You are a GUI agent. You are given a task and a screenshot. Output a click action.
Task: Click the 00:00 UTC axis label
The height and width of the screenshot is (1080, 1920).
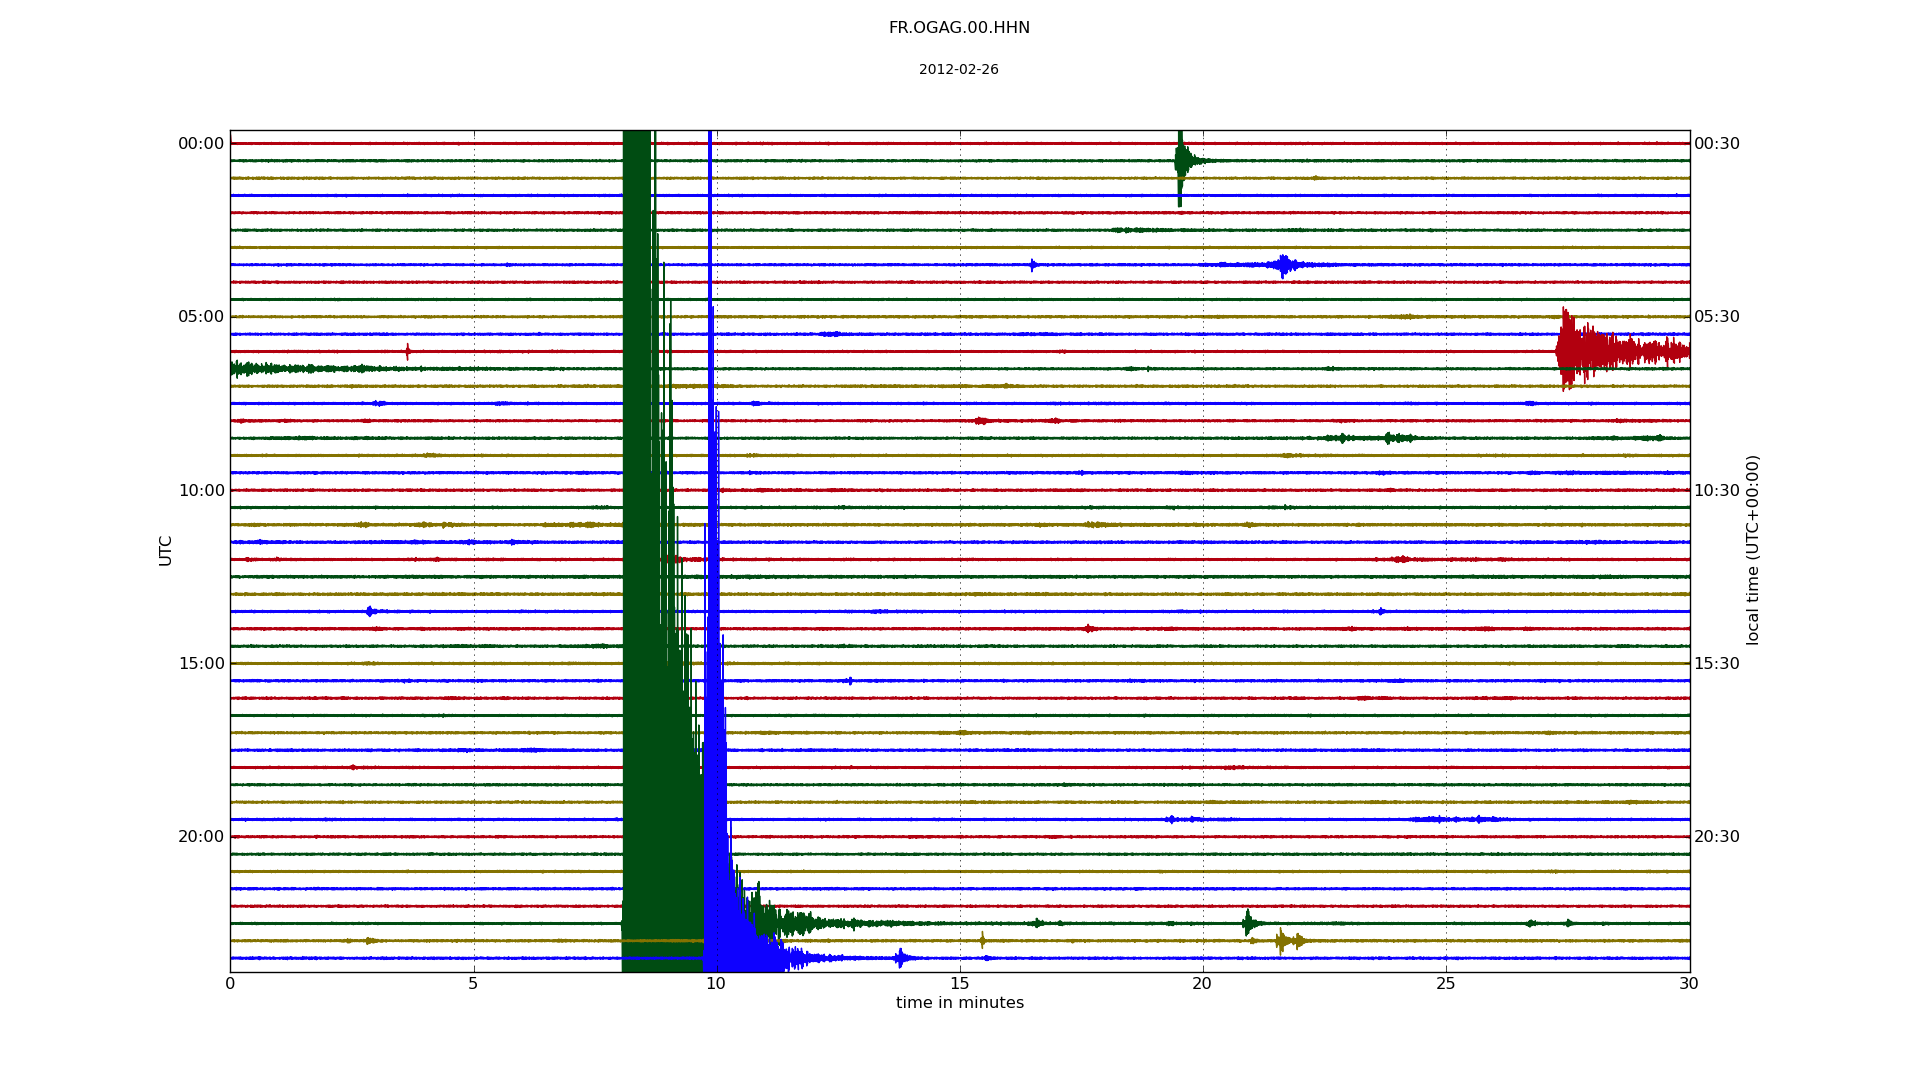click(201, 144)
